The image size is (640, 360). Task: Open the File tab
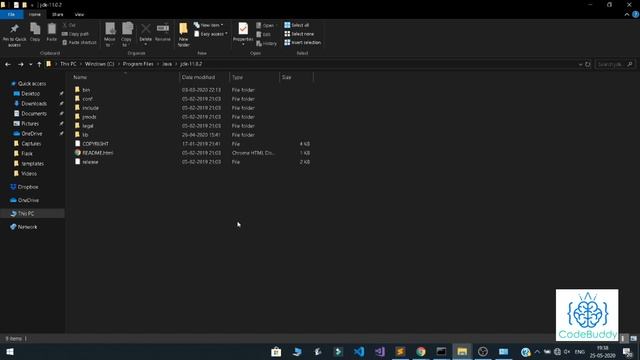[x=11, y=14]
